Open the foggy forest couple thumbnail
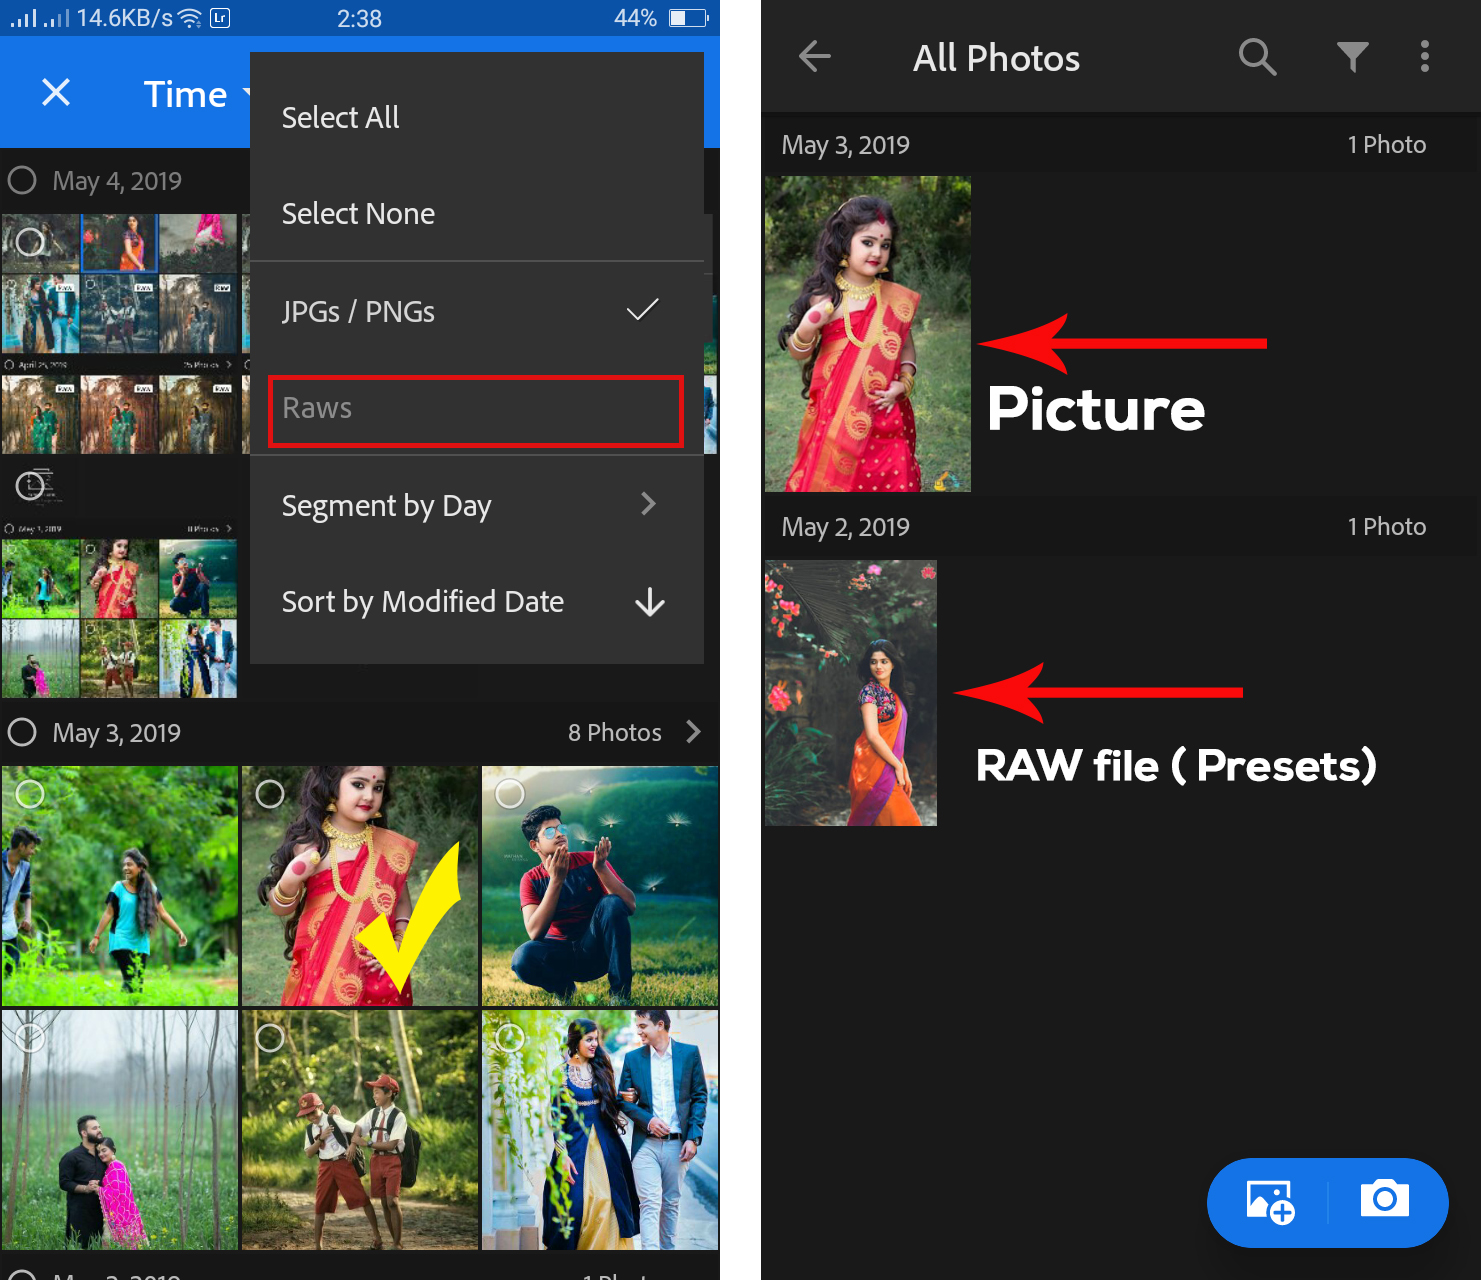1481x1280 pixels. tap(120, 1130)
